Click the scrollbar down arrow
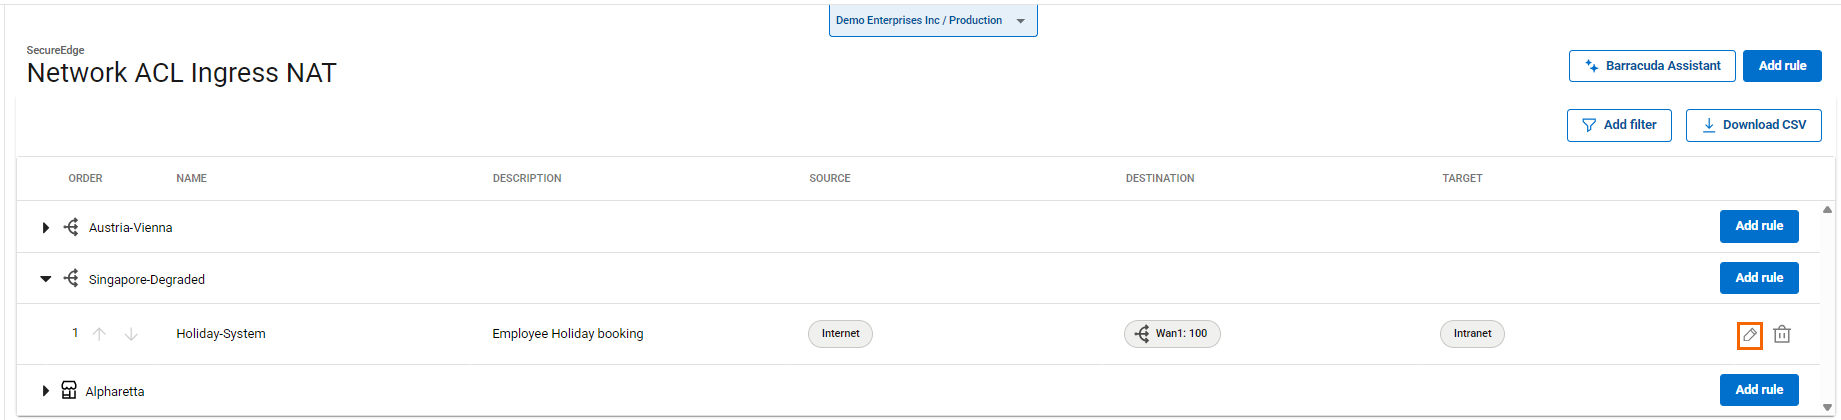Screen dimensions: 1841x420 tap(1827, 407)
